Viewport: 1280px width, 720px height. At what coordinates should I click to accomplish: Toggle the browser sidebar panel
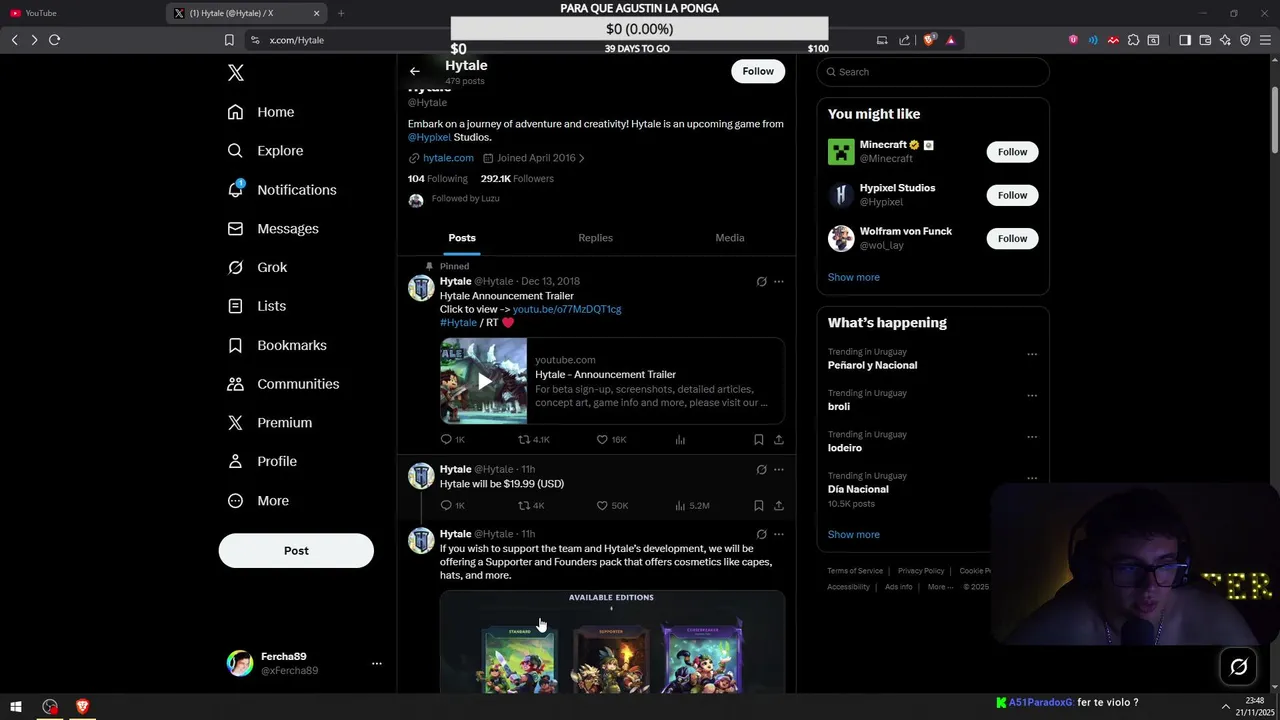(1185, 40)
